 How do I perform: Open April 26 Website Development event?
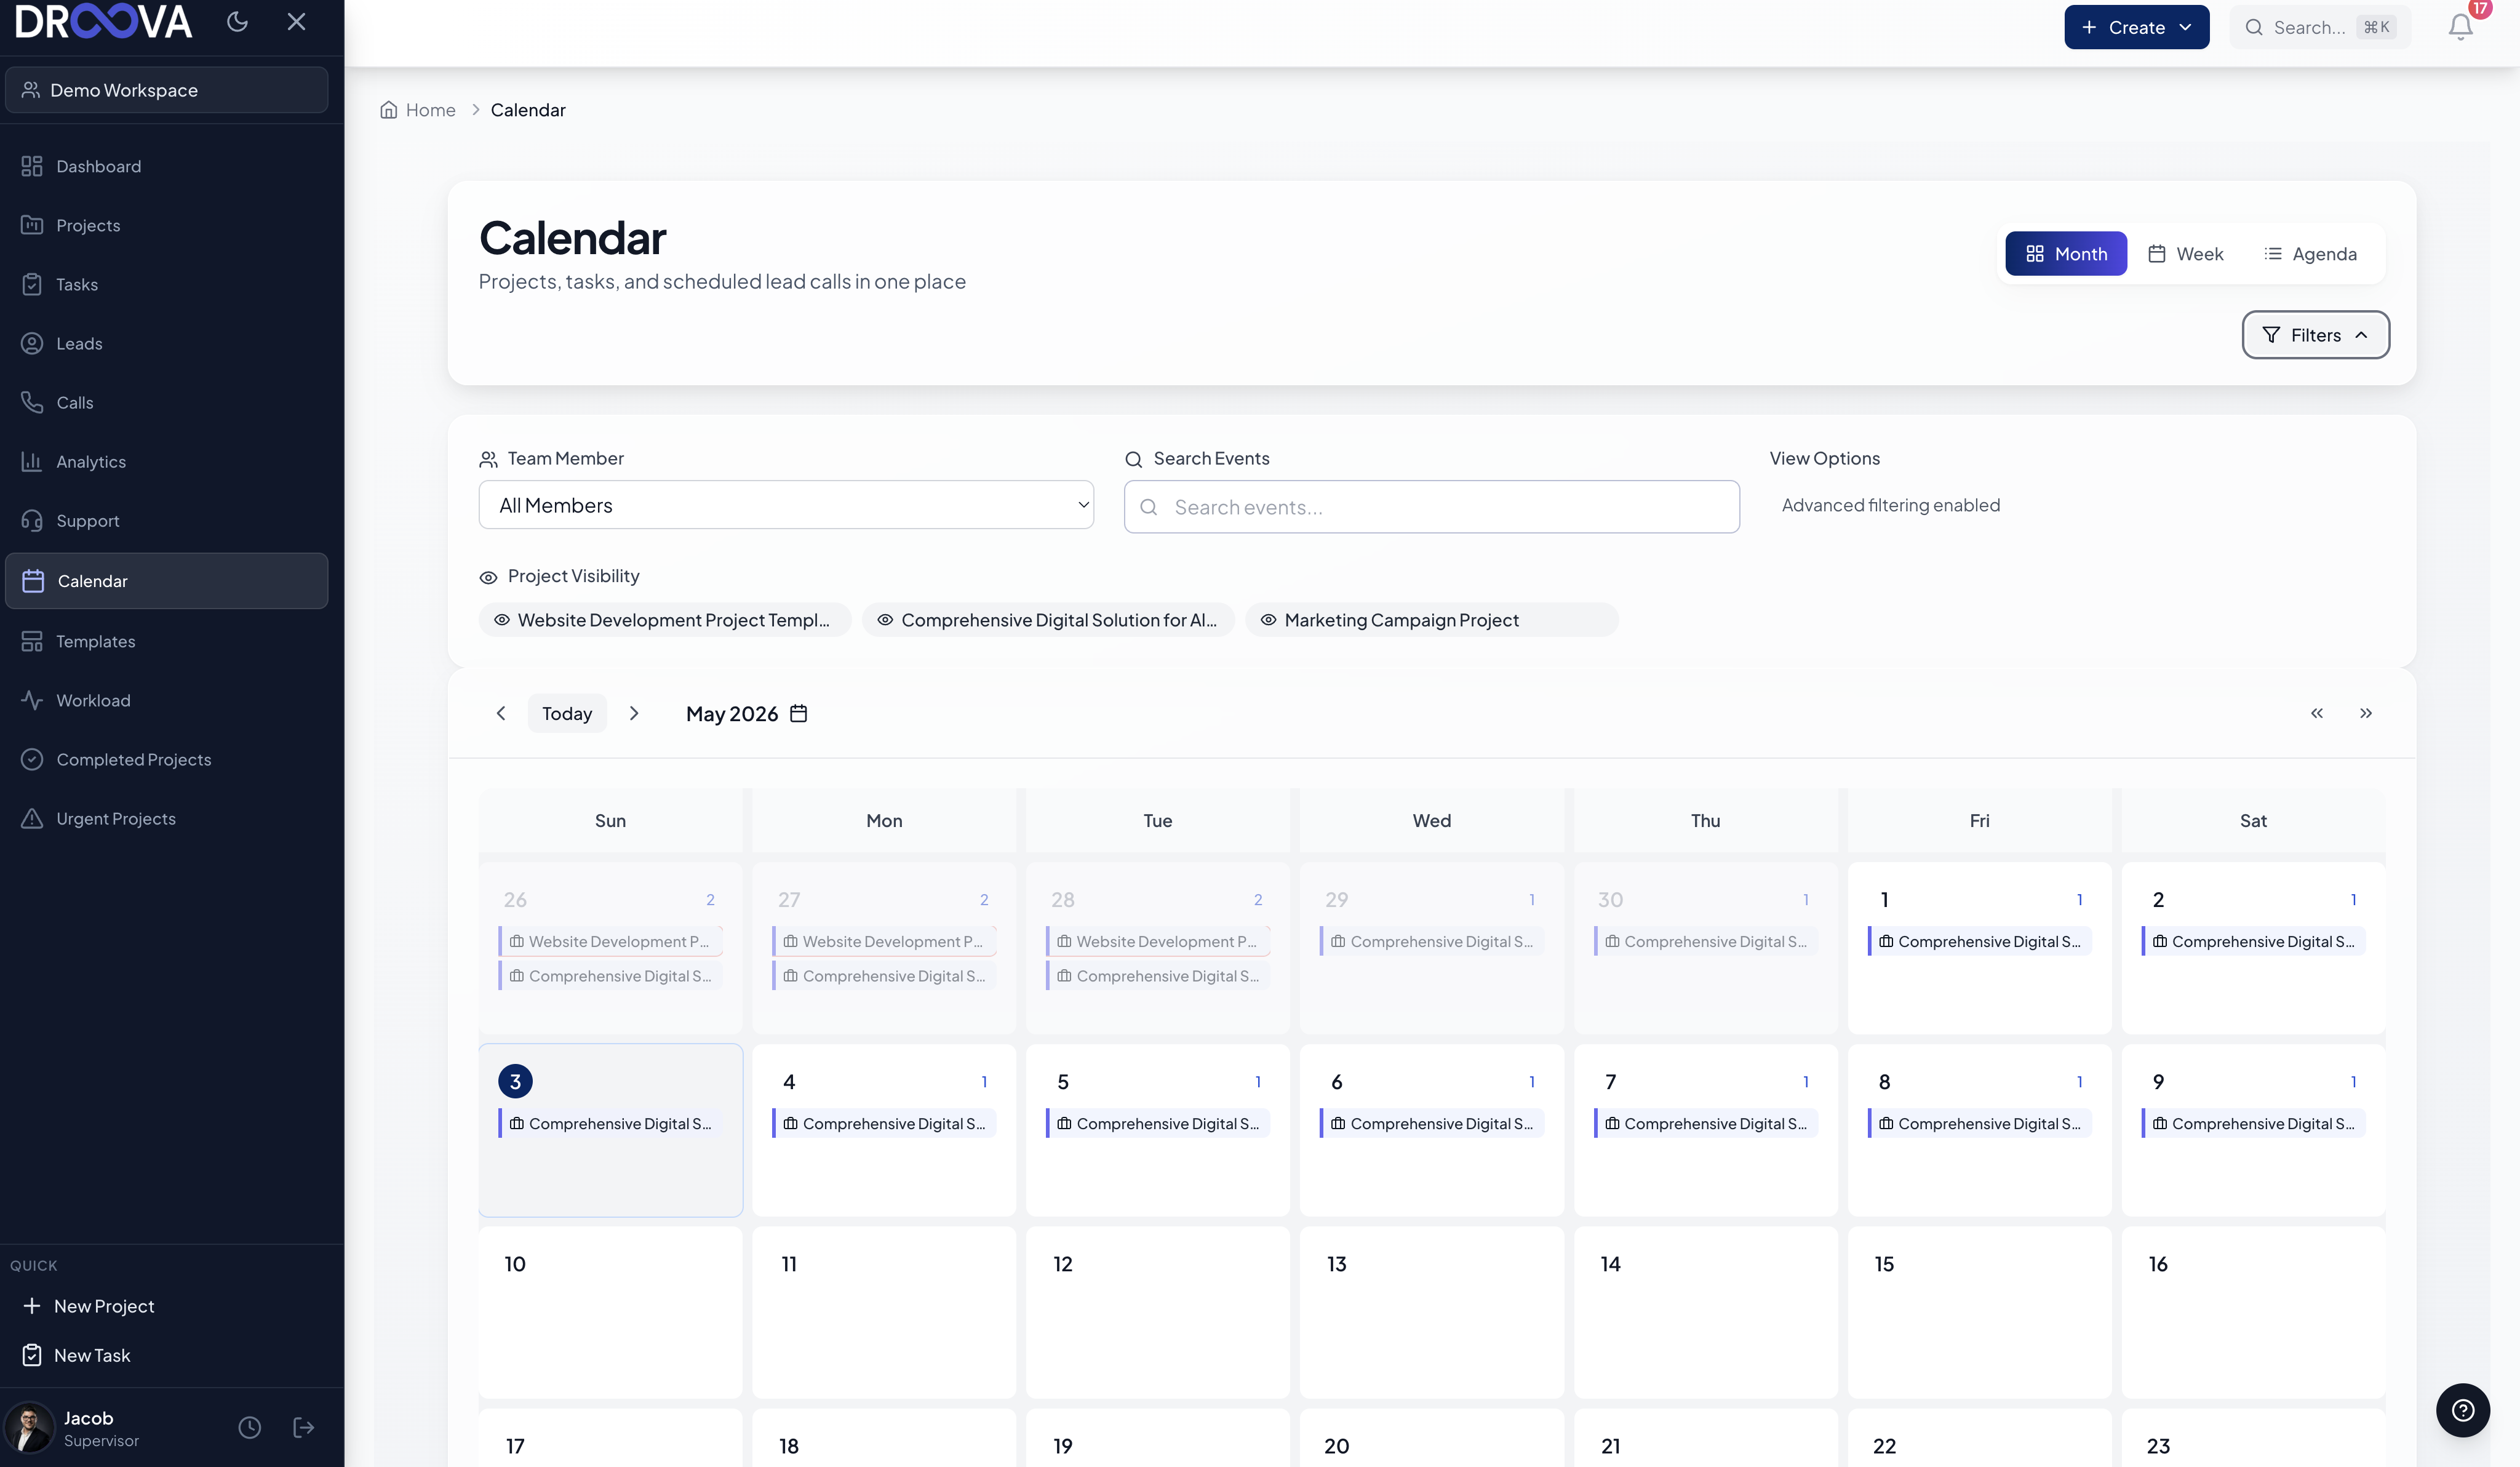pos(610,941)
